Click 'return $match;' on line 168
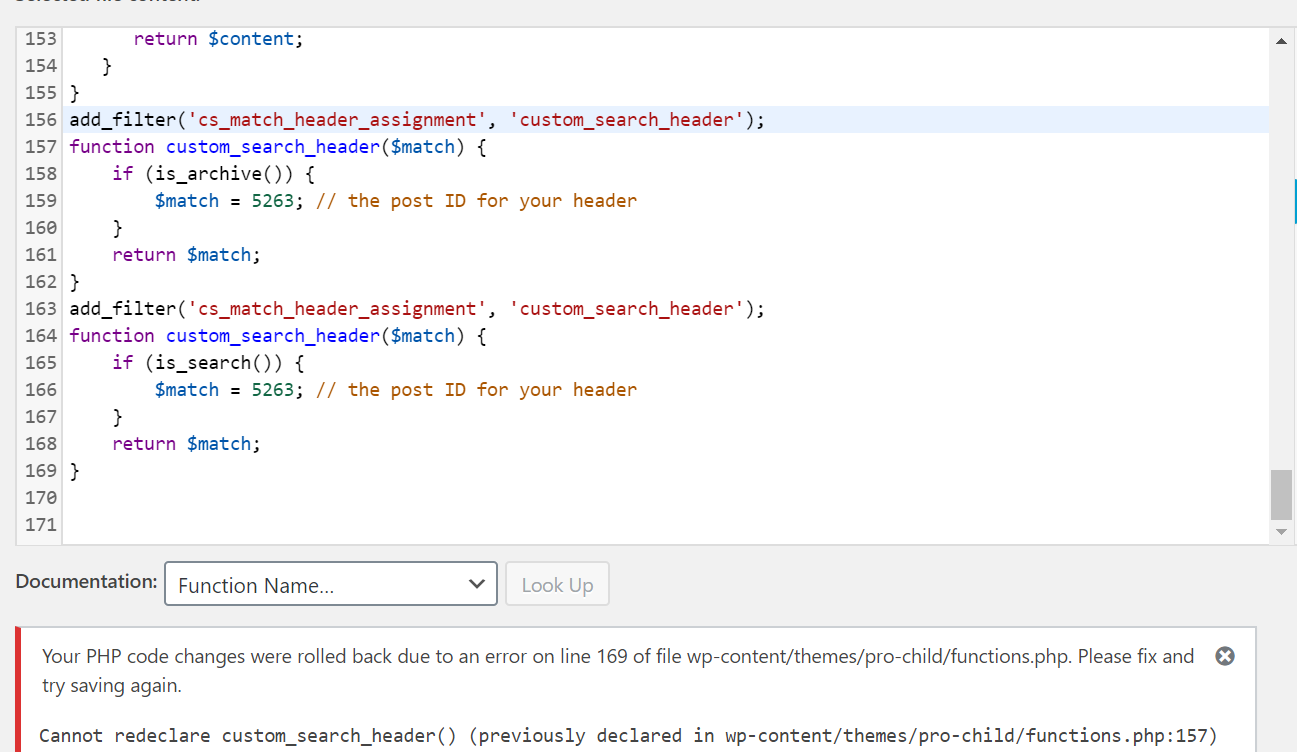Image resolution: width=1297 pixels, height=752 pixels. 186,444
